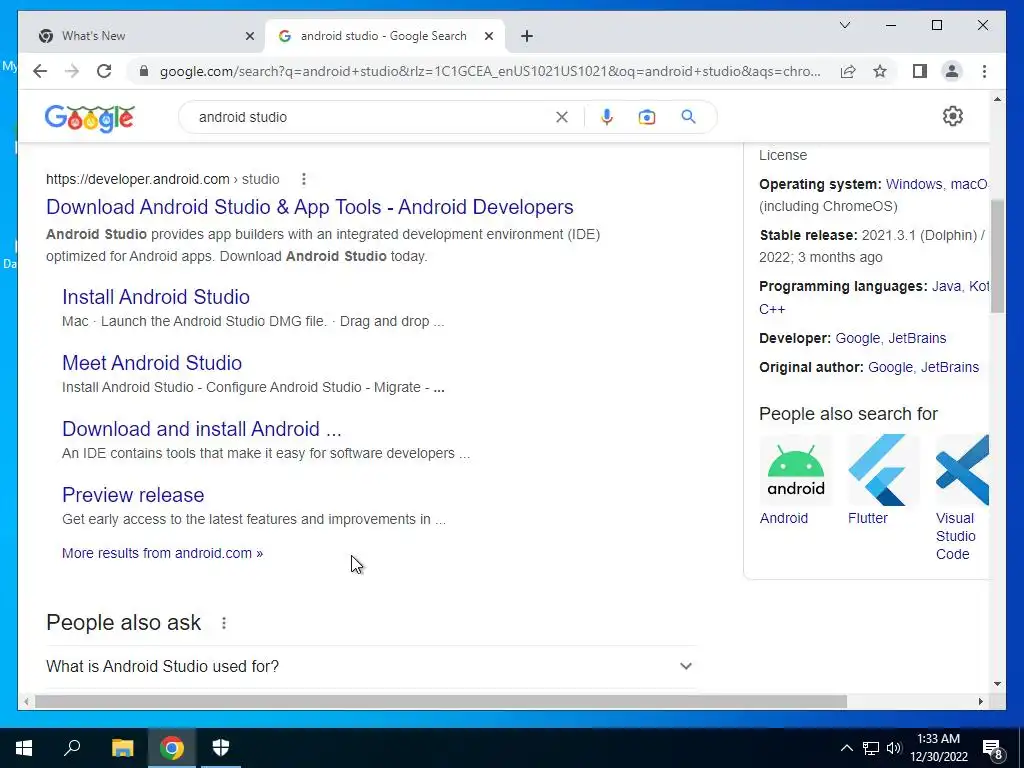Click the Google holiday logo
Viewport: 1024px width, 768px height.
[x=89, y=118]
